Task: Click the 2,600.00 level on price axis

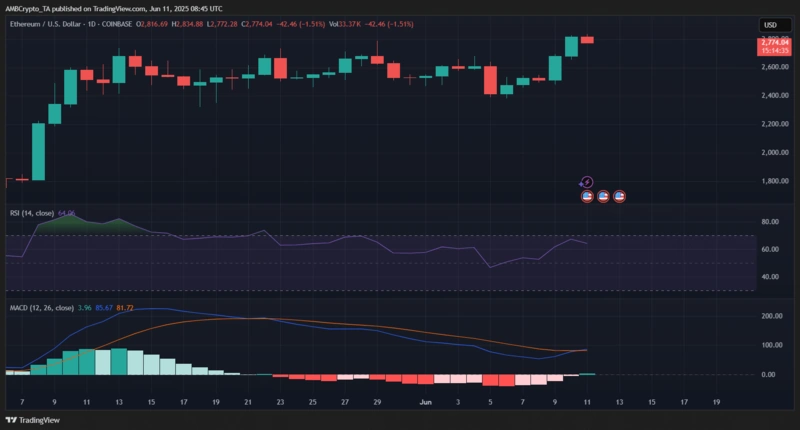Action: 775,67
